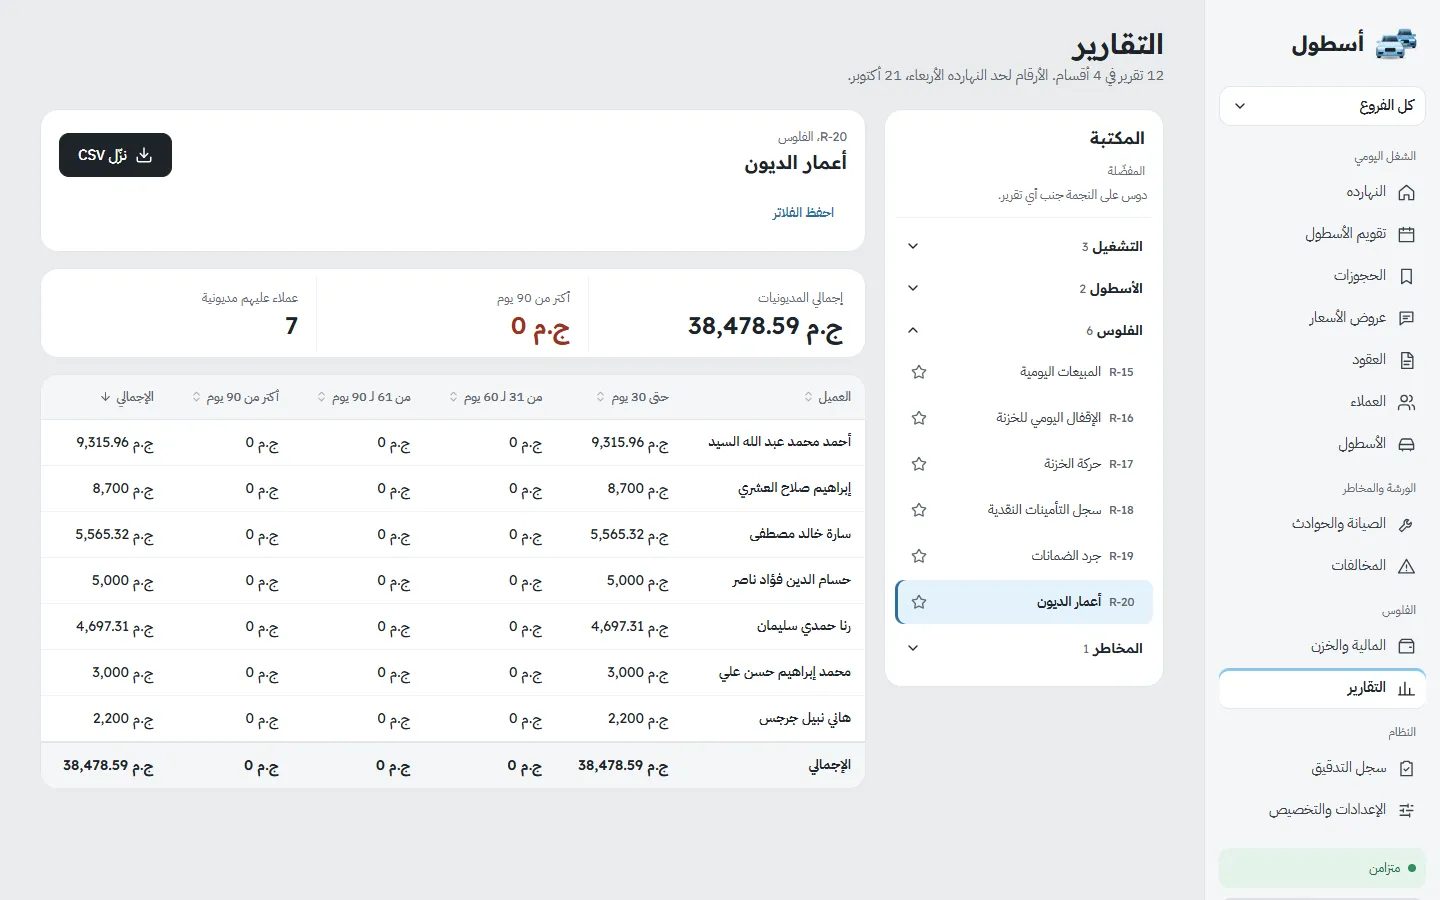Image resolution: width=1440 pixels, height=900 pixels.
Task: Click the home icon for النهارده
Action: click(x=1406, y=192)
